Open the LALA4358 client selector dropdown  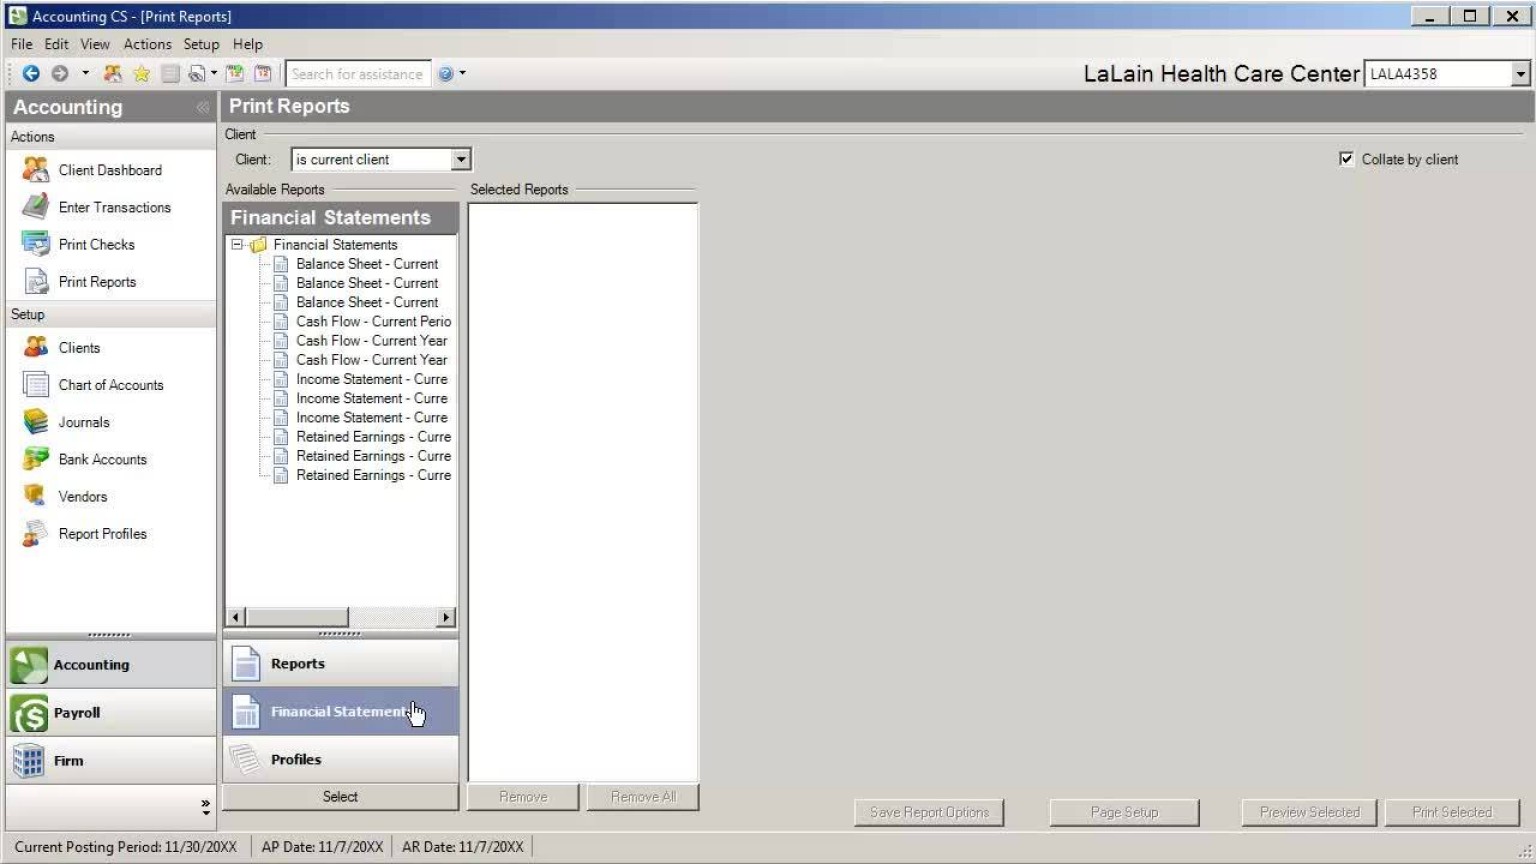[1520, 74]
